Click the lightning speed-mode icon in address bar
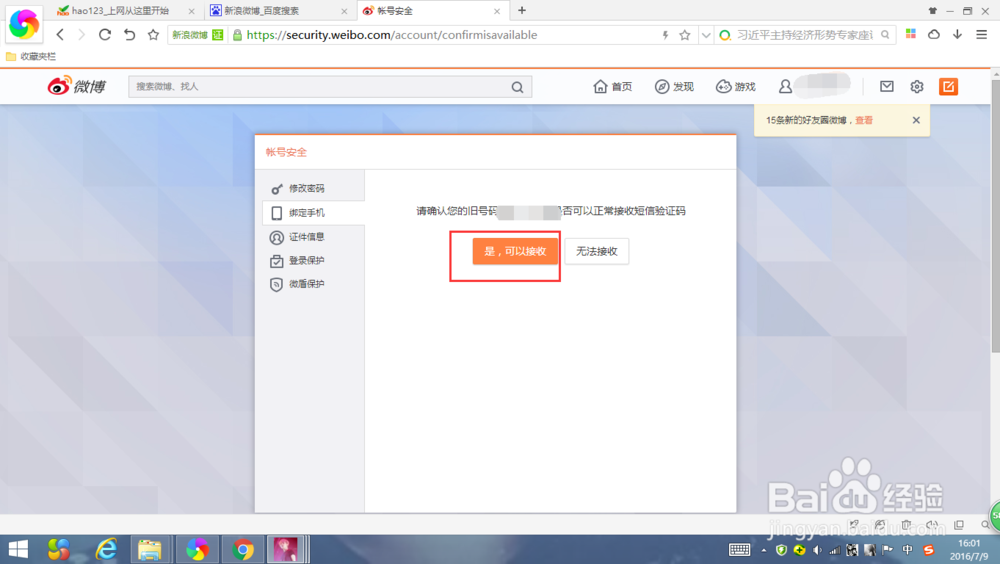 coord(665,35)
